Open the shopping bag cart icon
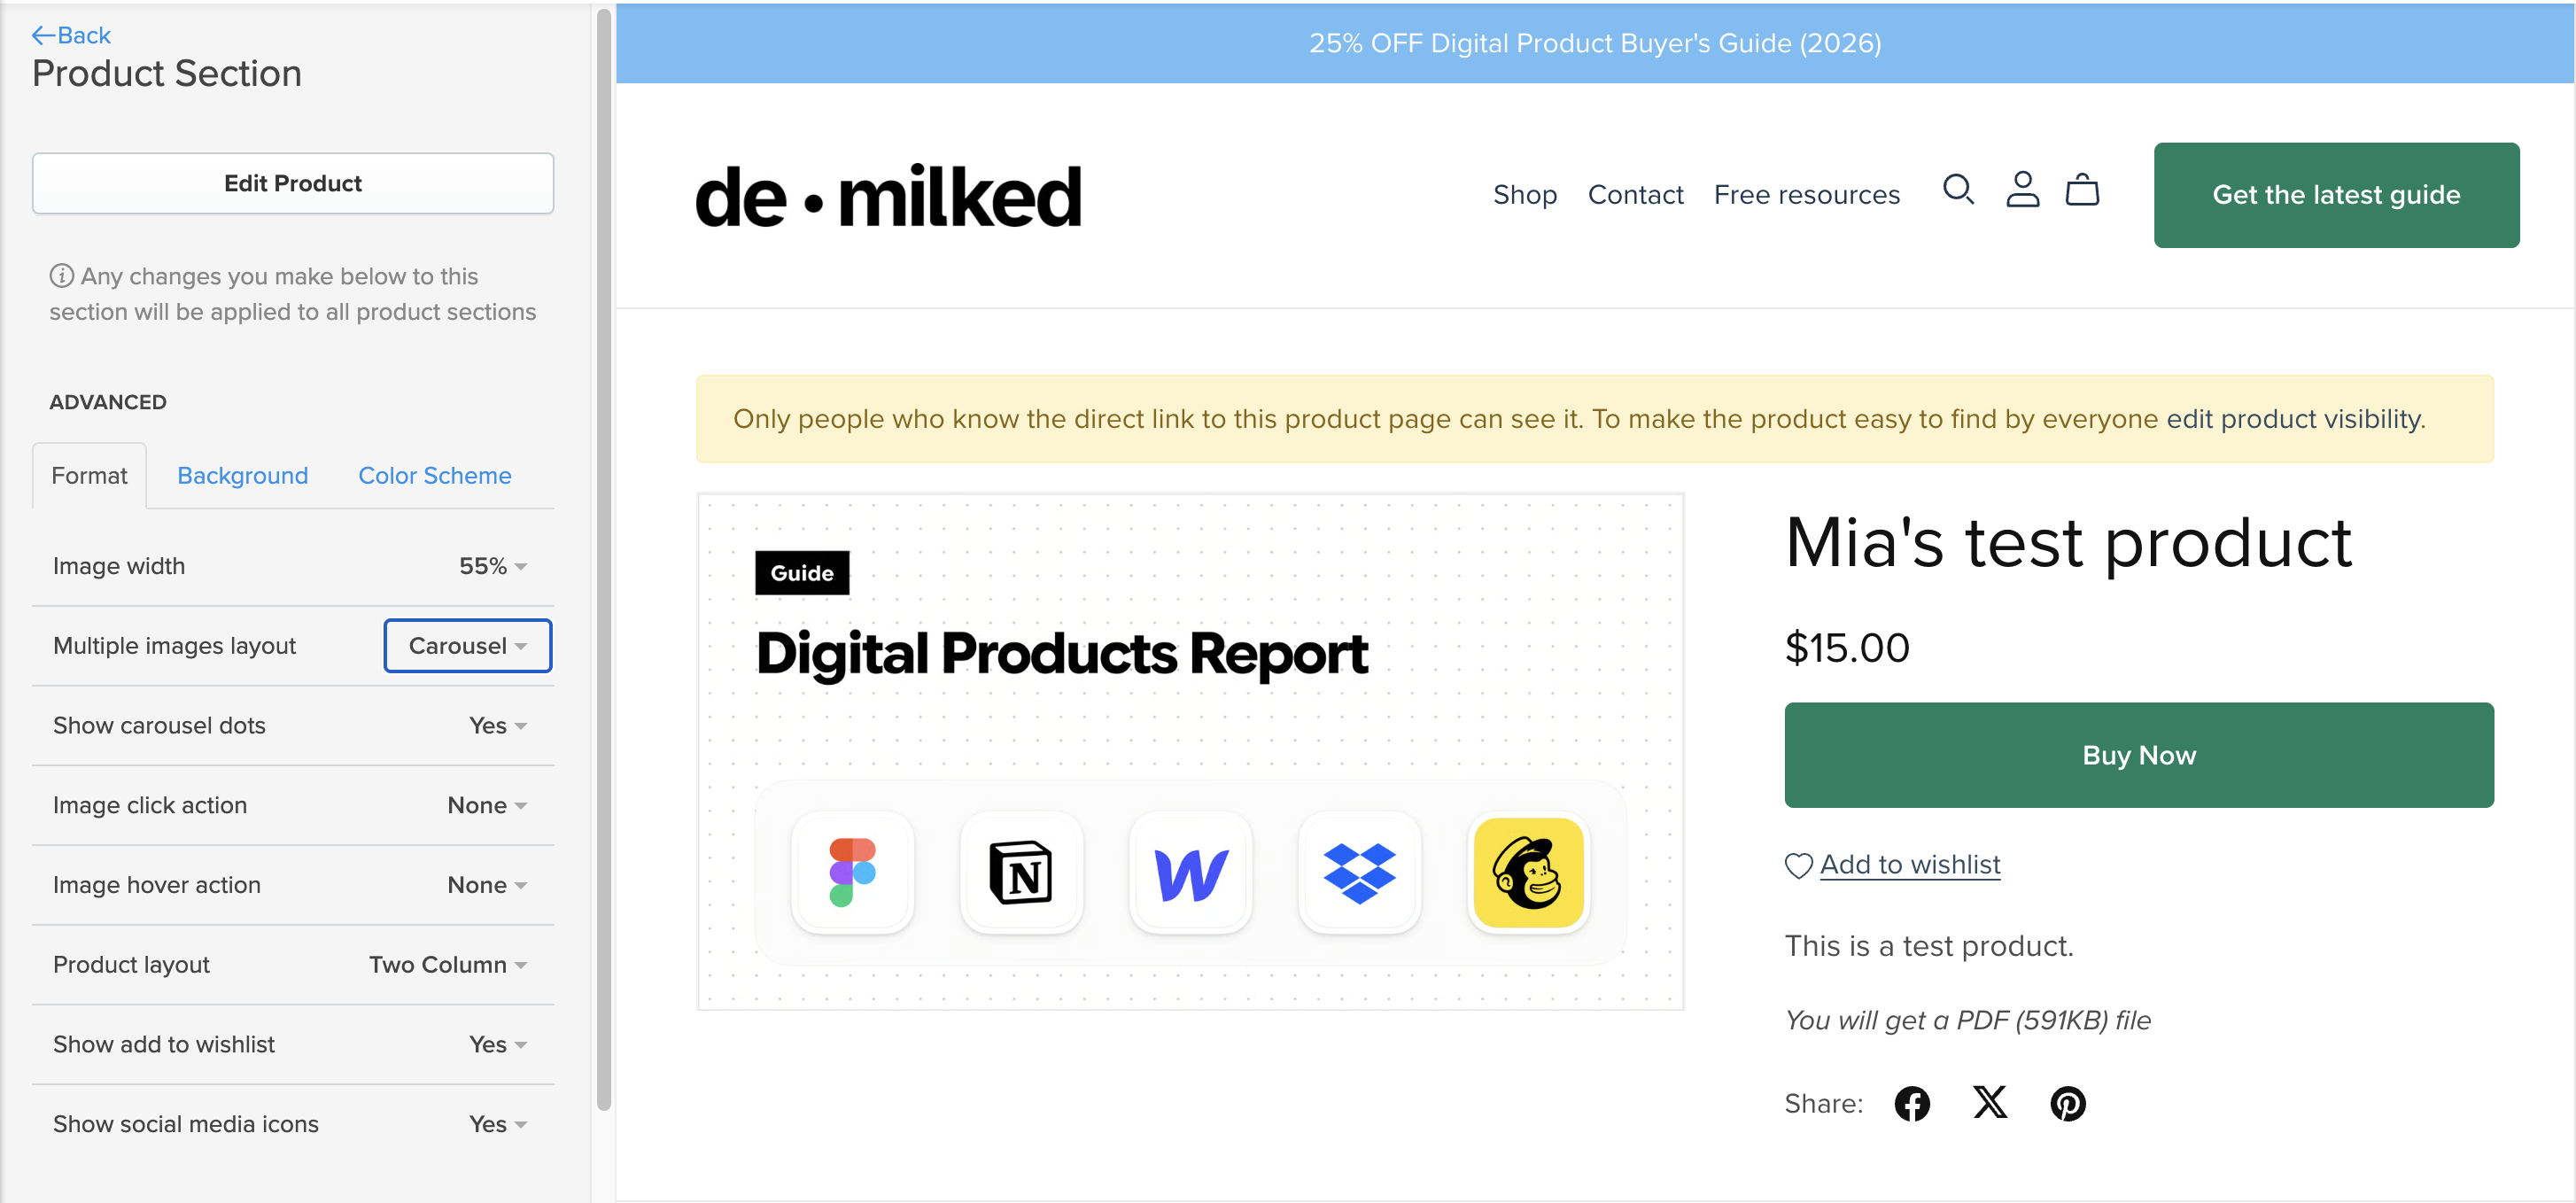This screenshot has width=2576, height=1203. click(x=2082, y=190)
